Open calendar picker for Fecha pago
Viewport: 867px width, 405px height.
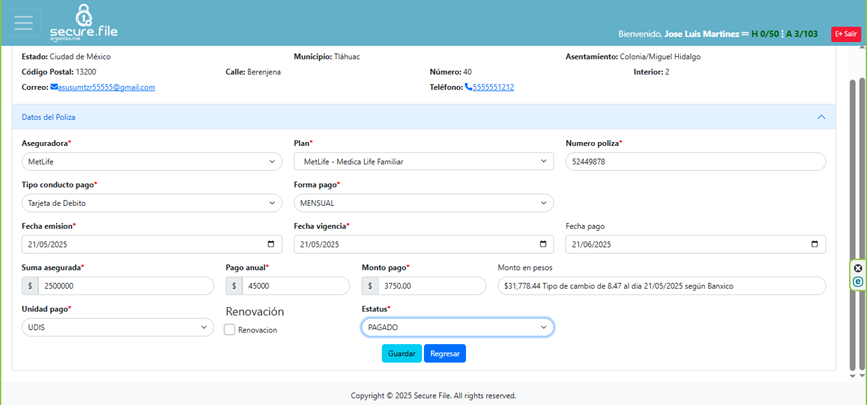[816, 245]
